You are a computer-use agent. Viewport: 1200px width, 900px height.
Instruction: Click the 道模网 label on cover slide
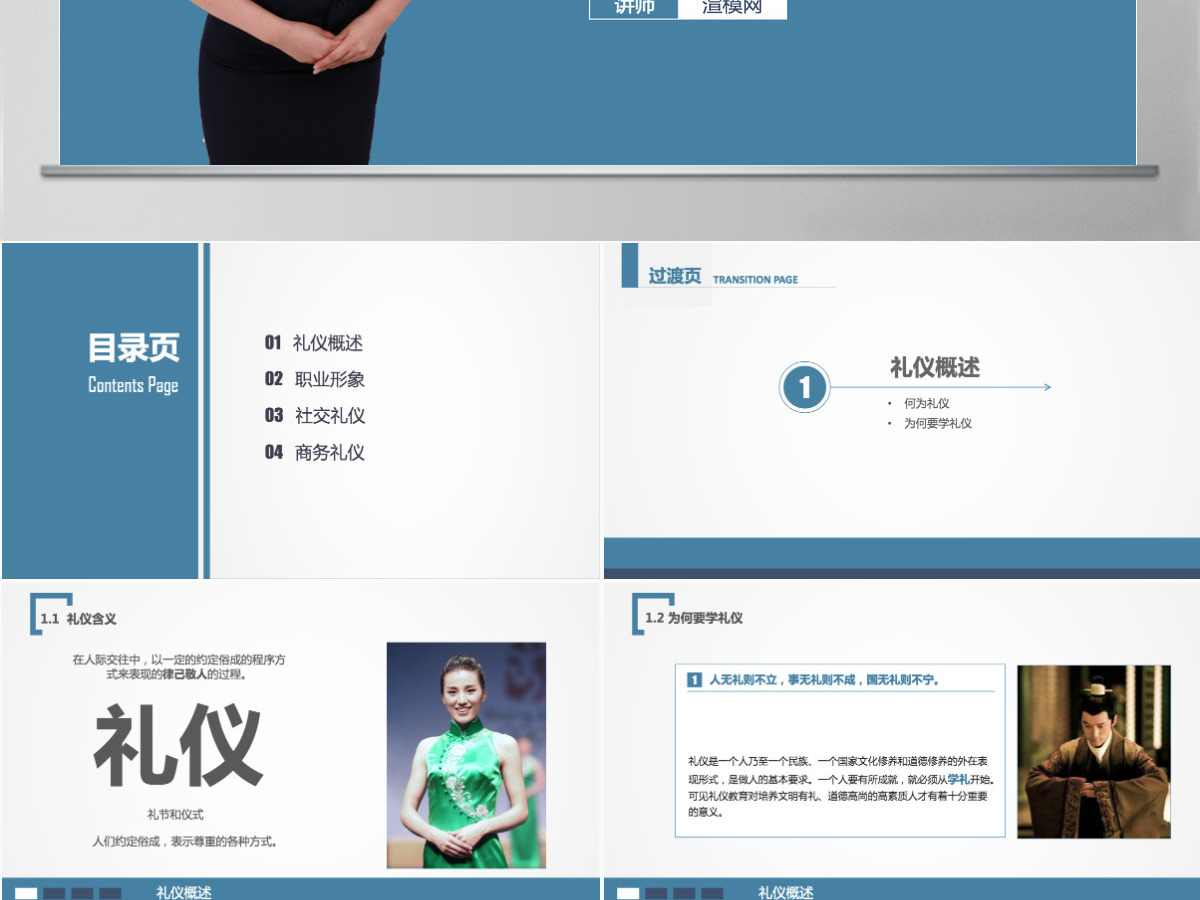[x=732, y=8]
